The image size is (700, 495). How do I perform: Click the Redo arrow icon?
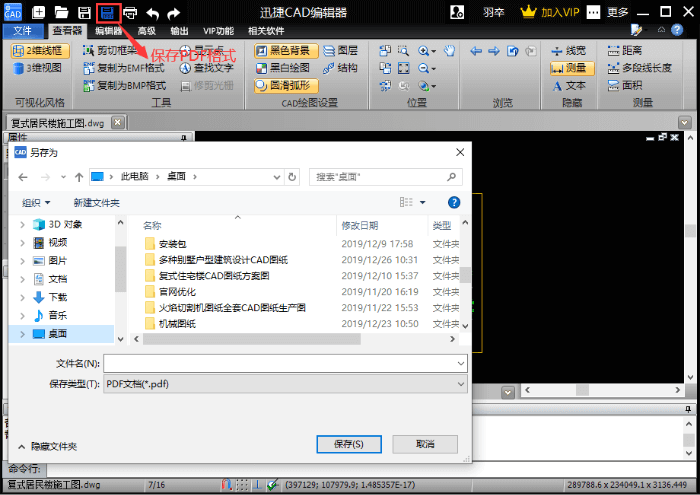pos(173,13)
